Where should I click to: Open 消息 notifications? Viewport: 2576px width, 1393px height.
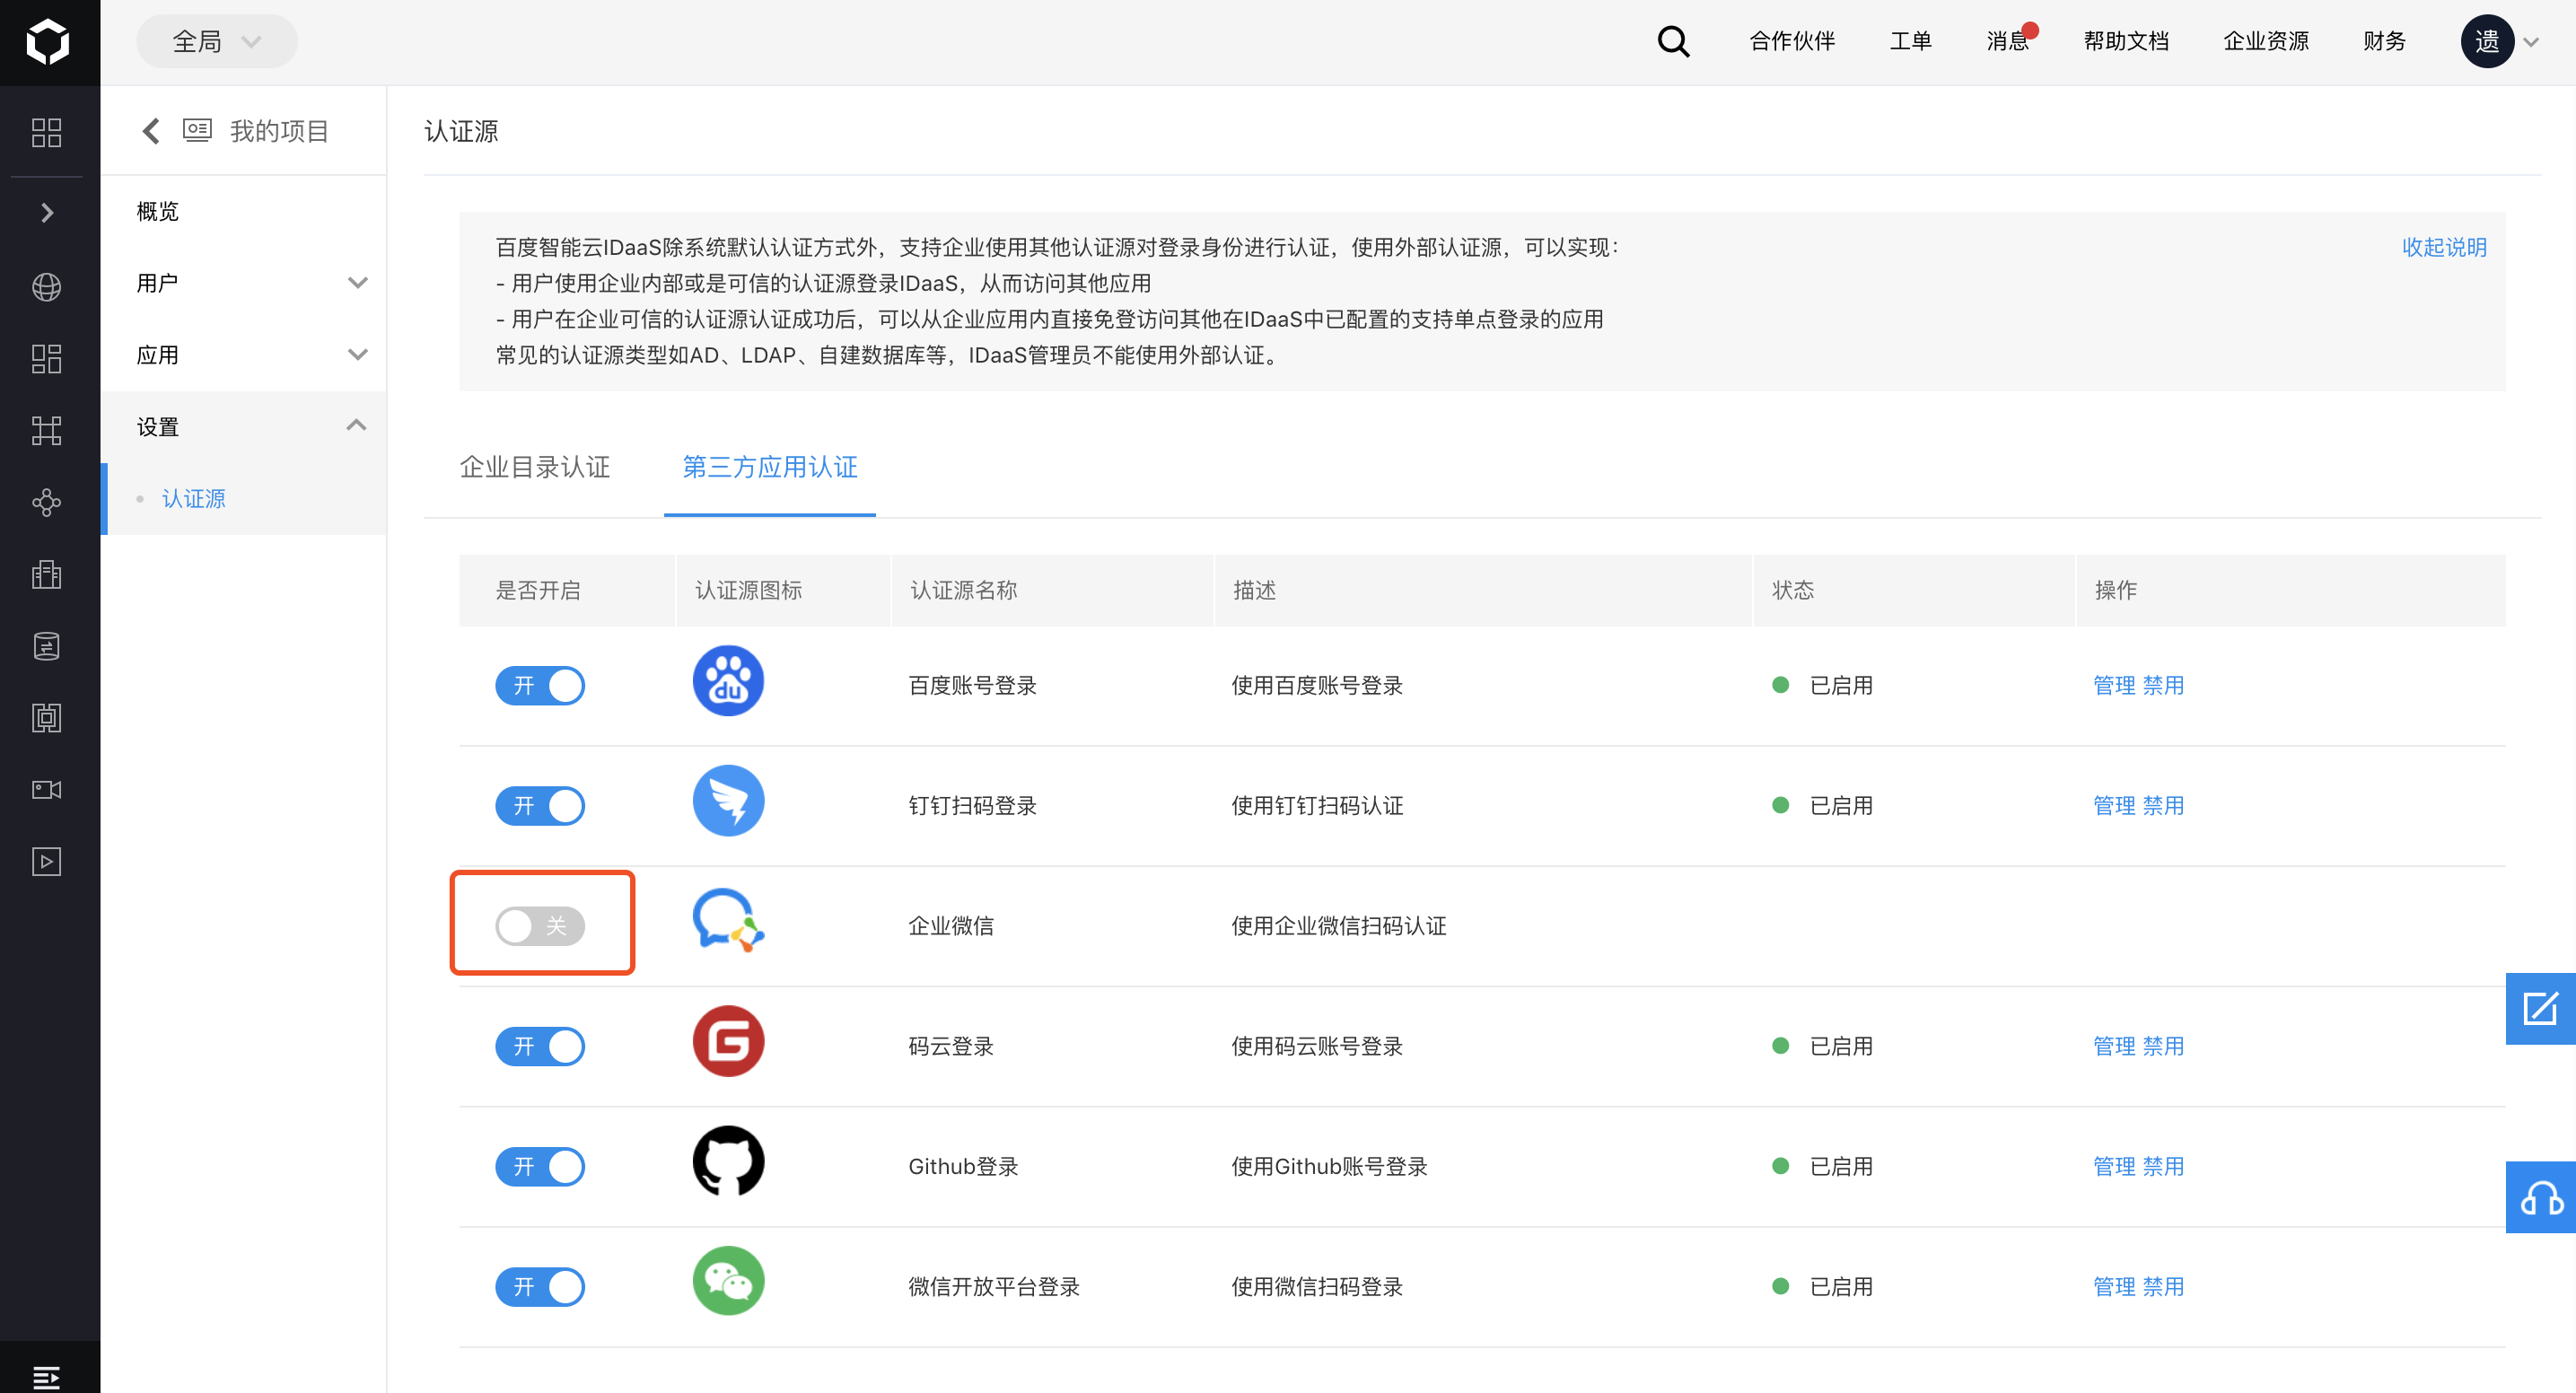[2008, 41]
